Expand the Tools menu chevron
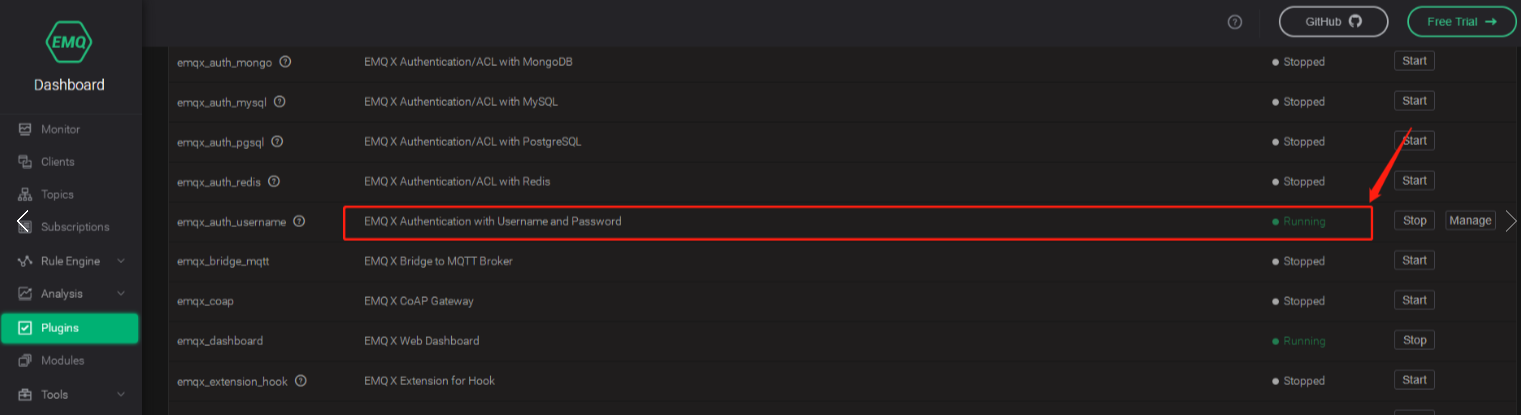This screenshot has height=415, width=1521. tap(121, 394)
